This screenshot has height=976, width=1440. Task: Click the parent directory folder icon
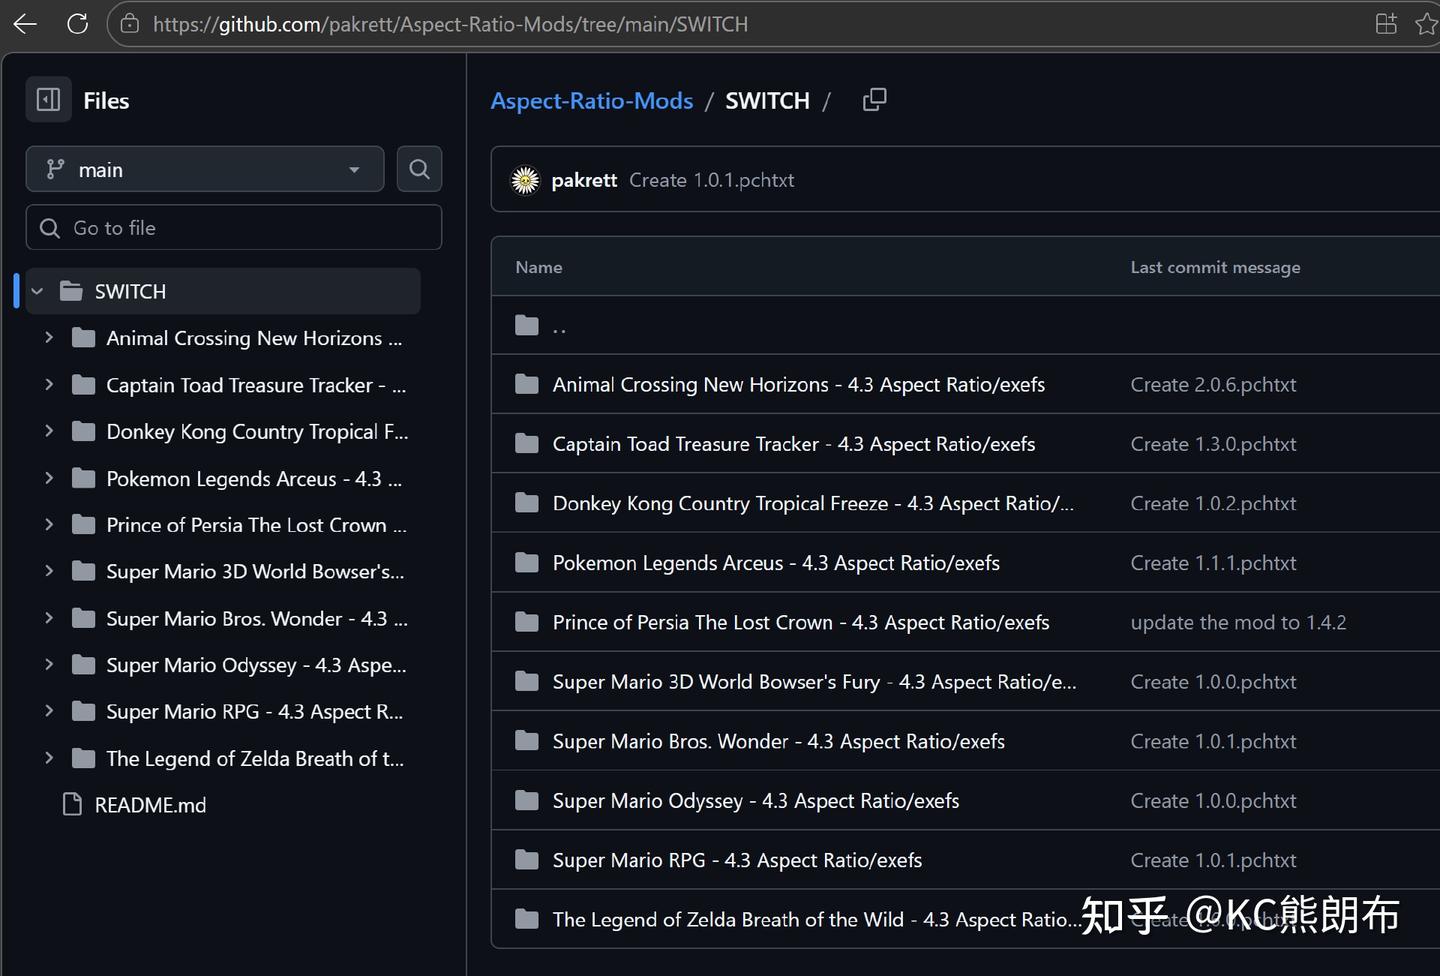coord(527,325)
